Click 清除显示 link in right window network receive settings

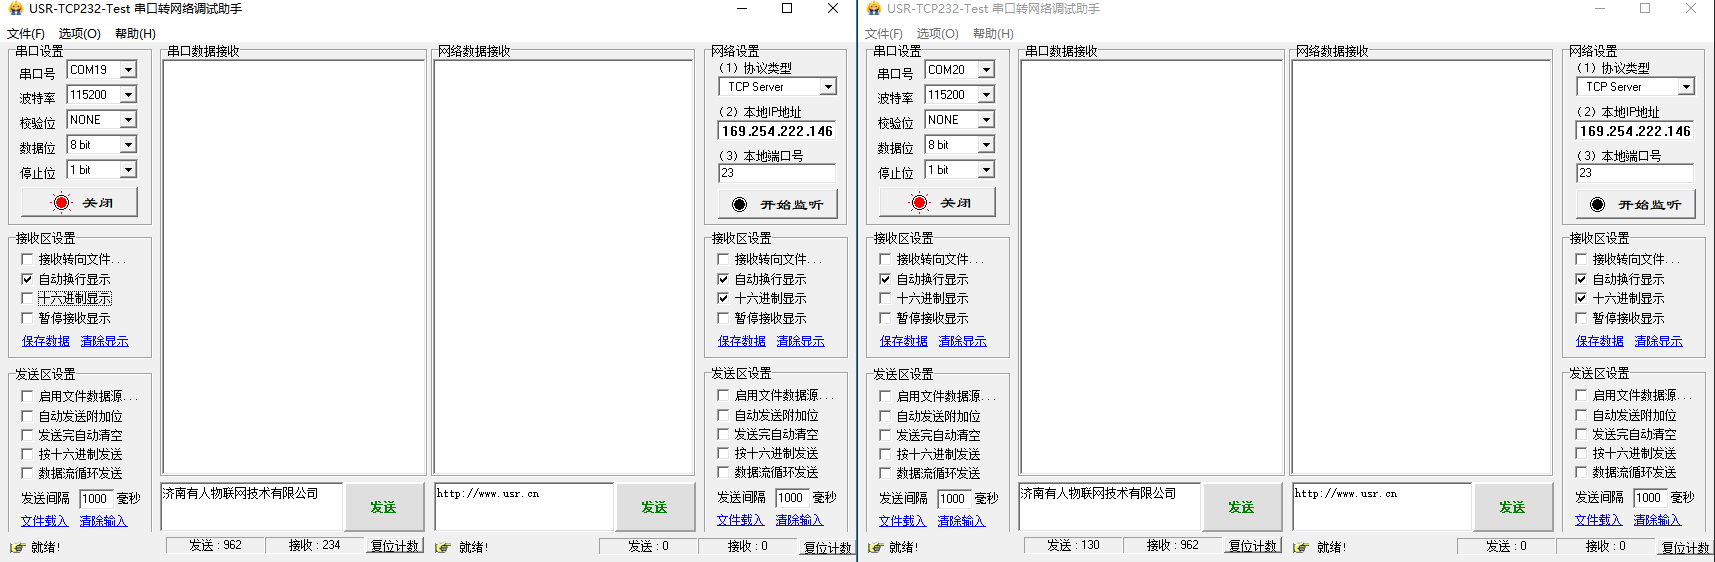point(1659,341)
